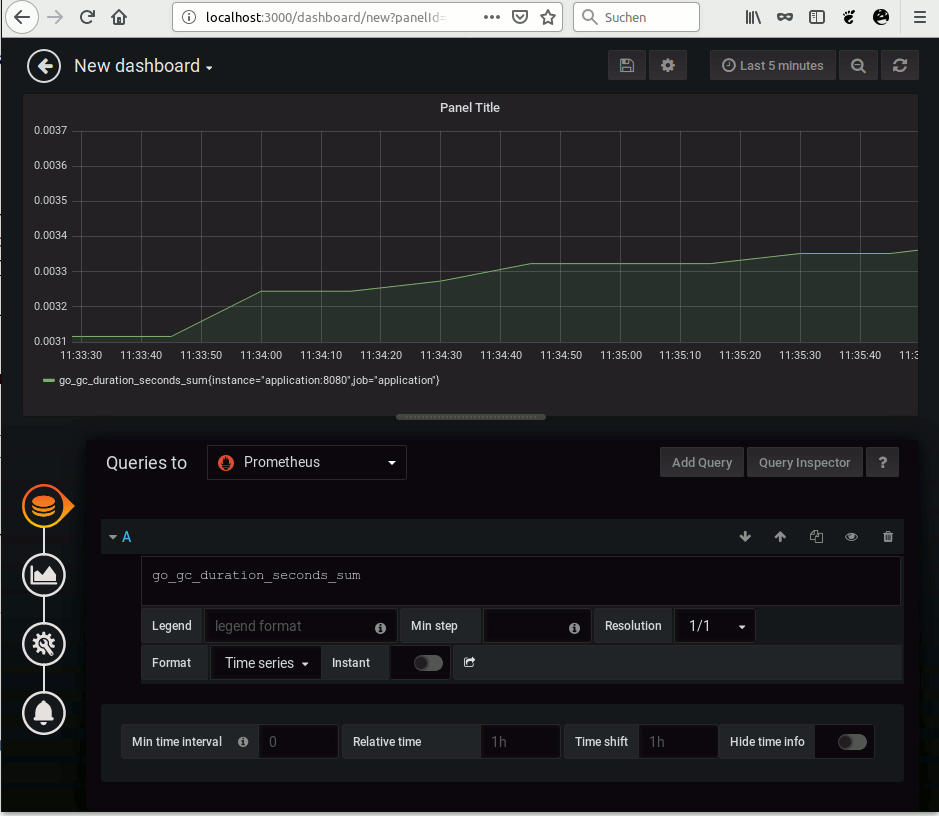Delete query A using the trash icon
The width and height of the screenshot is (939, 816).
887,537
